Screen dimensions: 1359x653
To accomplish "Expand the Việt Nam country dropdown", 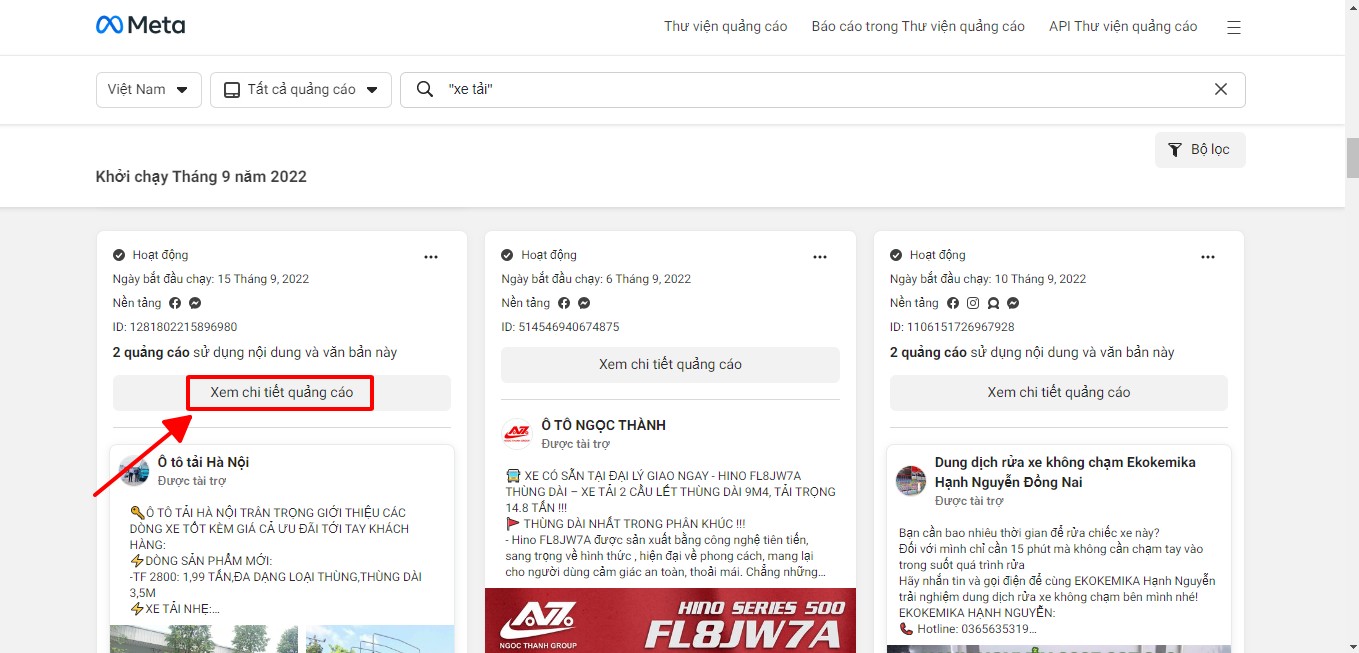I will pyautogui.click(x=149, y=89).
